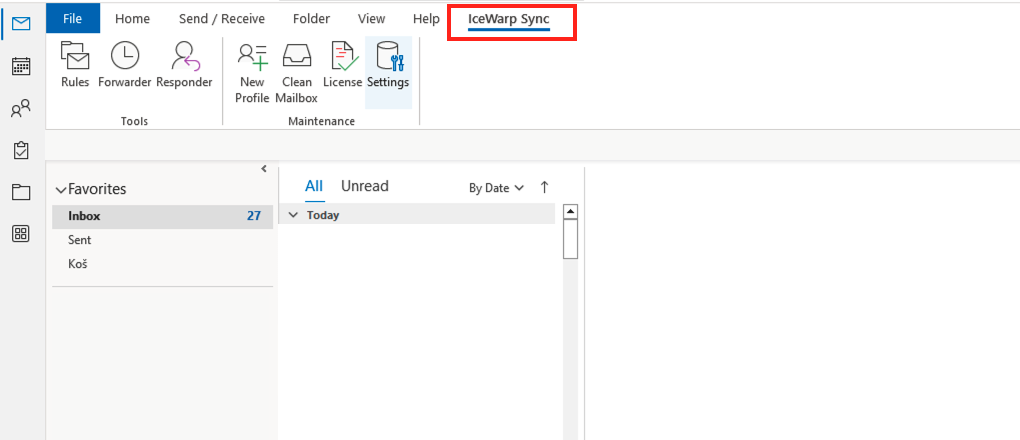This screenshot has height=440, width=1020.
Task: Open the By Date sort dropdown
Action: [496, 188]
